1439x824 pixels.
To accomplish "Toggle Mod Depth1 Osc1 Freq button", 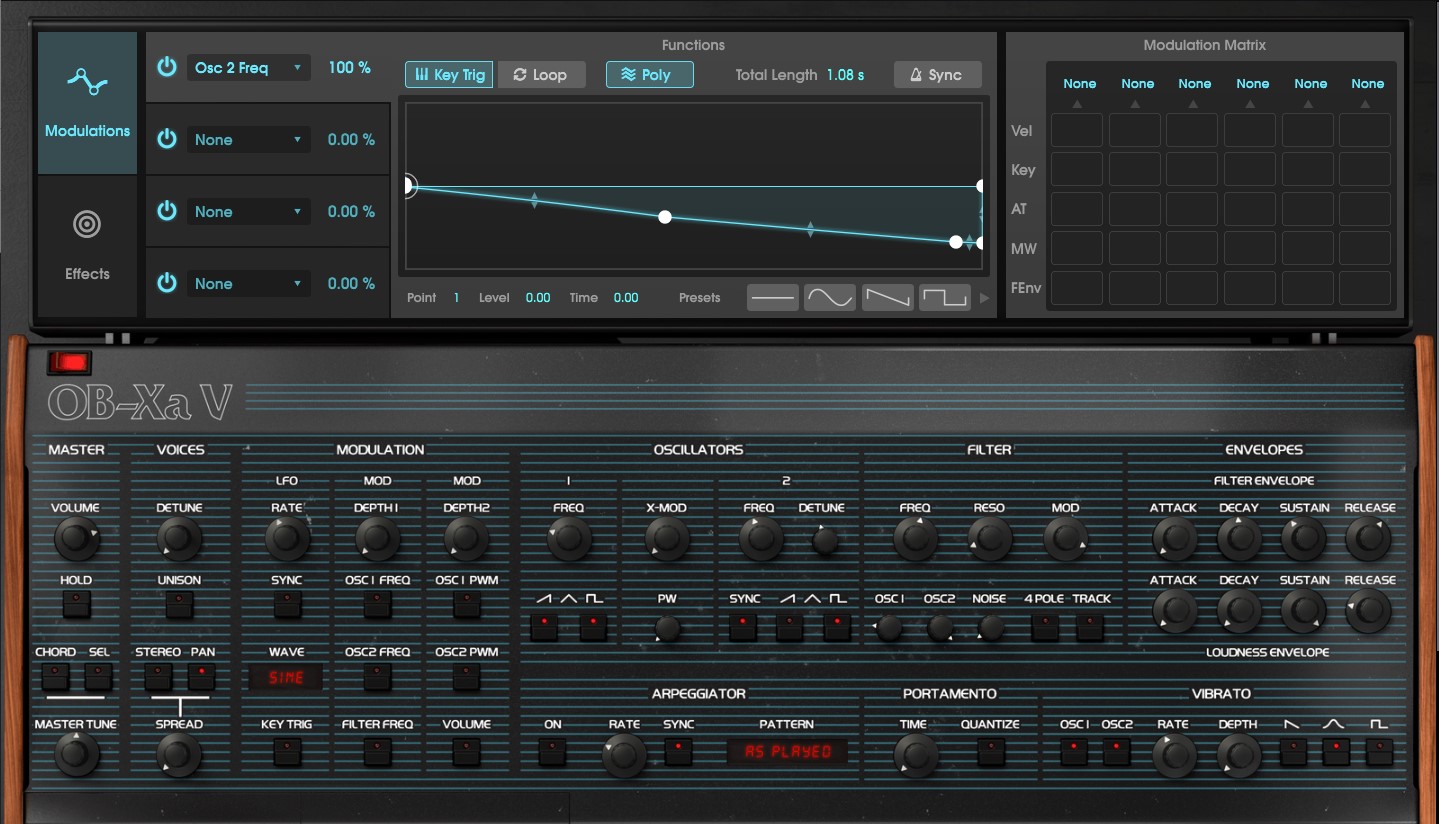I will click(377, 605).
